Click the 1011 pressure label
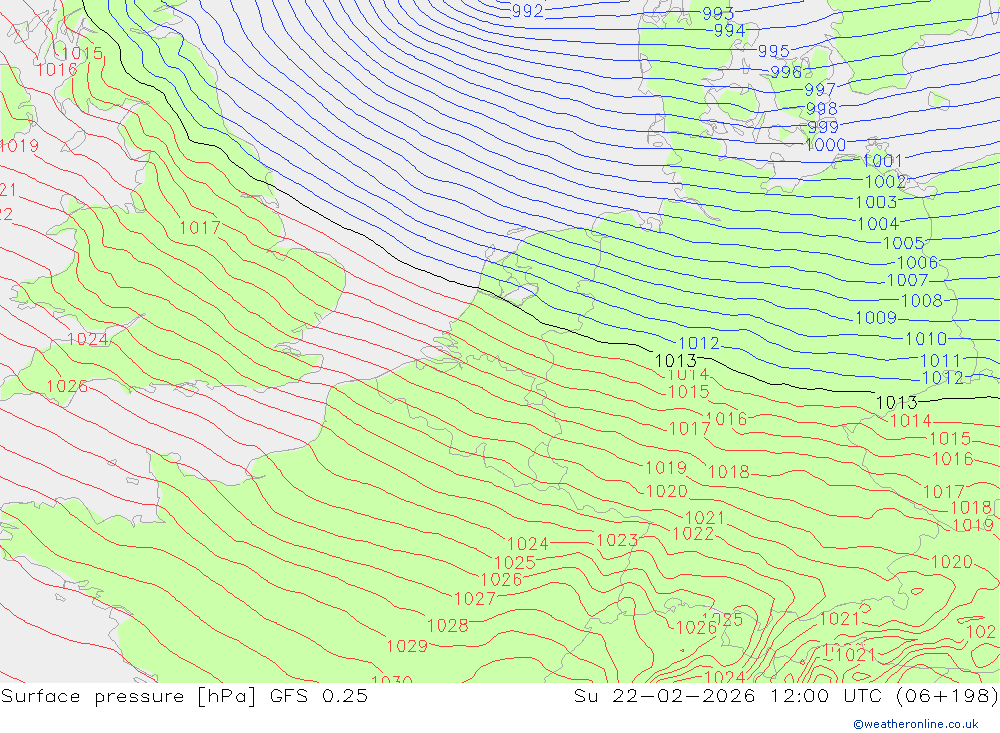Screen dimensions: 1000x733 click(x=940, y=360)
